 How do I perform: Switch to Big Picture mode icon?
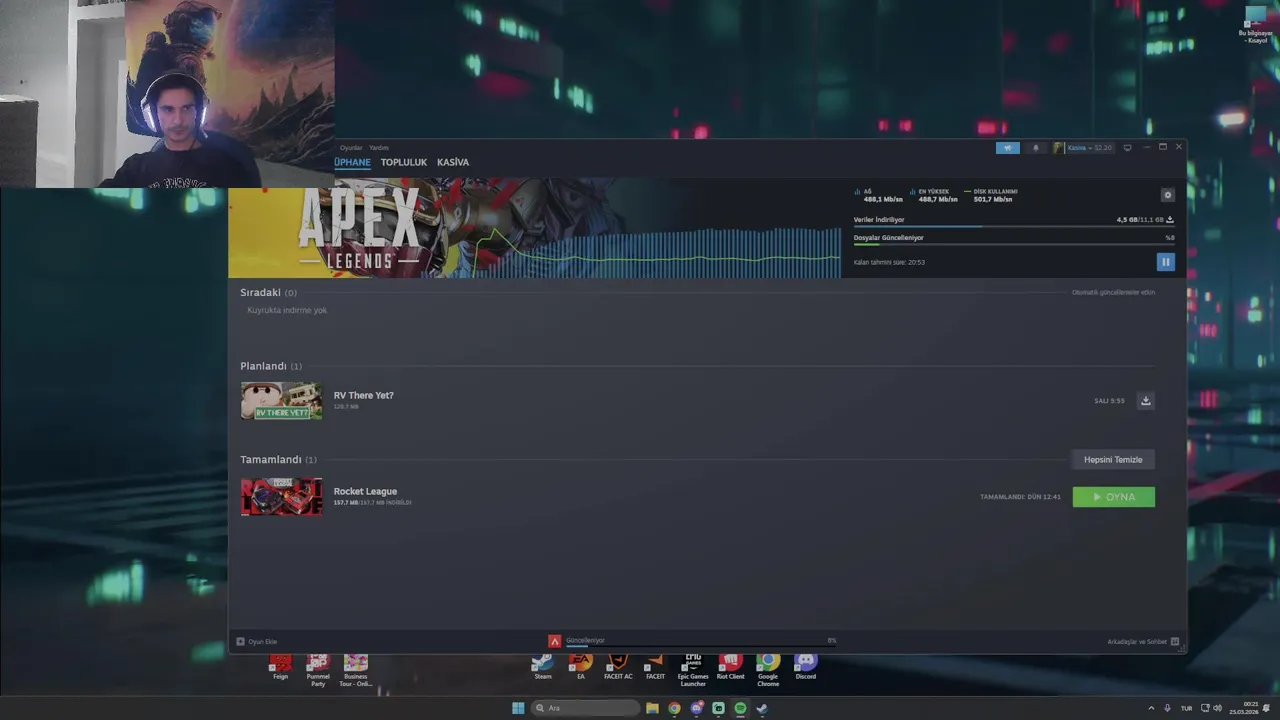(x=1127, y=148)
